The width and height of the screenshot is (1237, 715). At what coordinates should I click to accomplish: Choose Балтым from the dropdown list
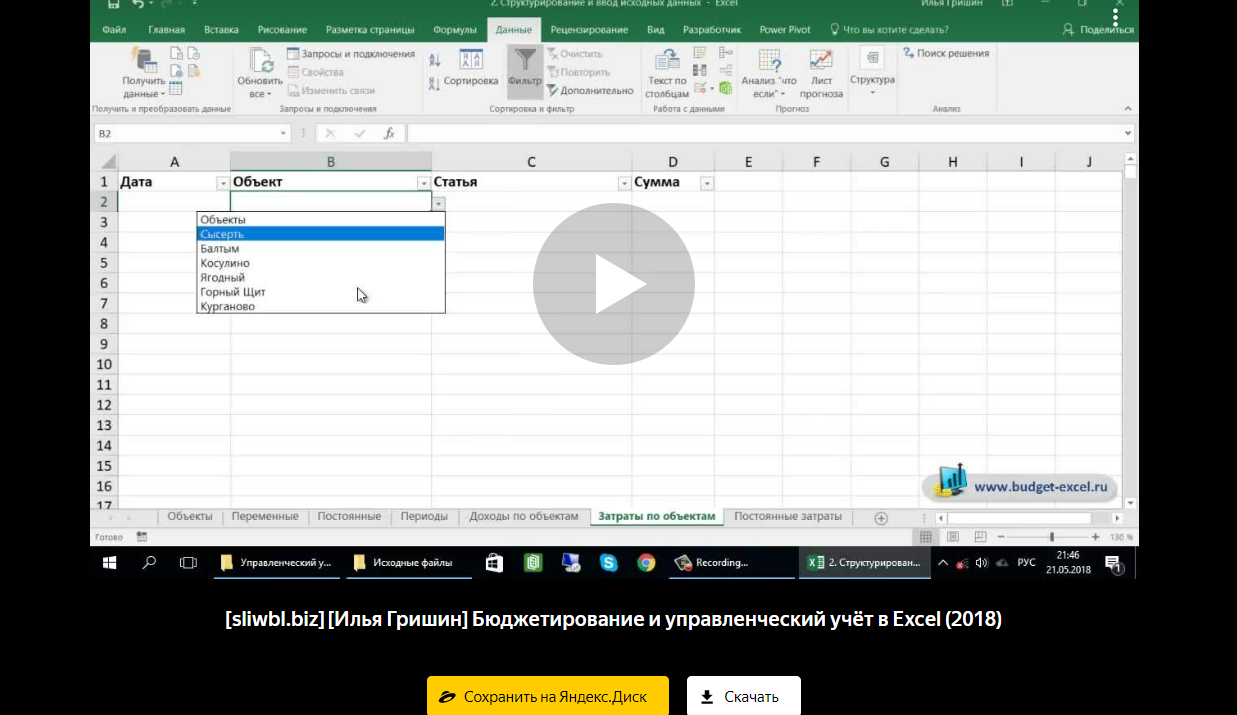(x=220, y=248)
